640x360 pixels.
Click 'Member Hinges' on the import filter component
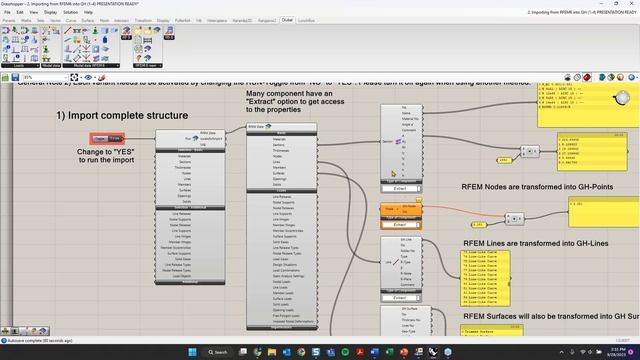point(180,242)
